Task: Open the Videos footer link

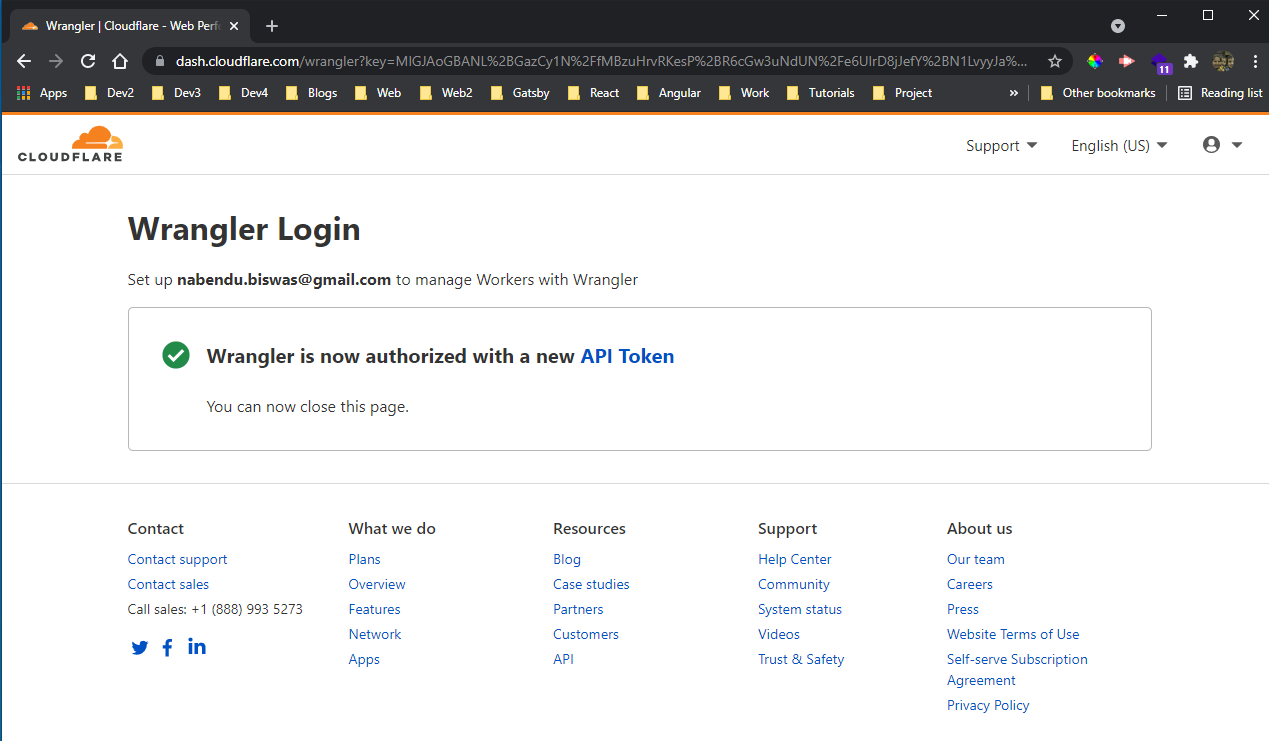Action: 779,634
